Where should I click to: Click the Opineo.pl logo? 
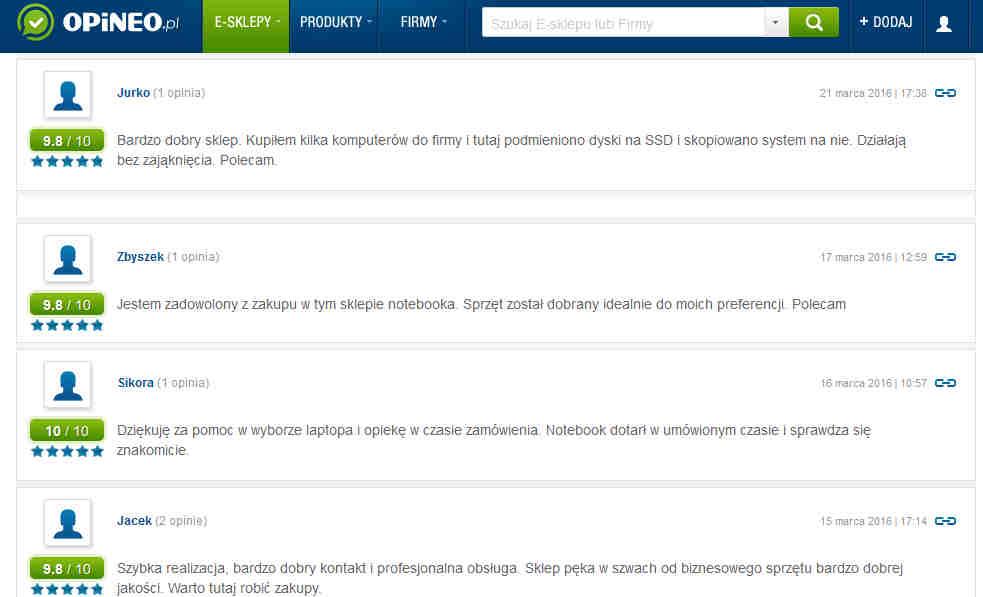pos(98,23)
